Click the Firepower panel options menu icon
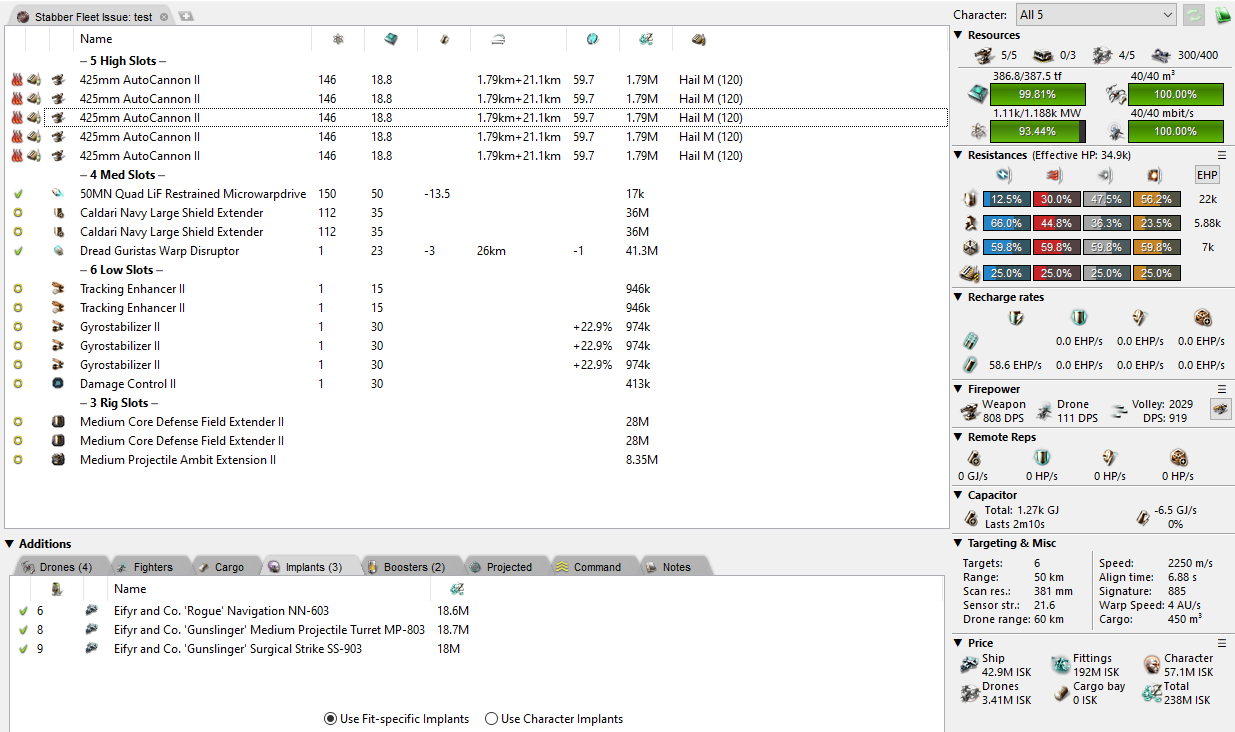This screenshot has width=1235, height=732. pyautogui.click(x=1221, y=389)
